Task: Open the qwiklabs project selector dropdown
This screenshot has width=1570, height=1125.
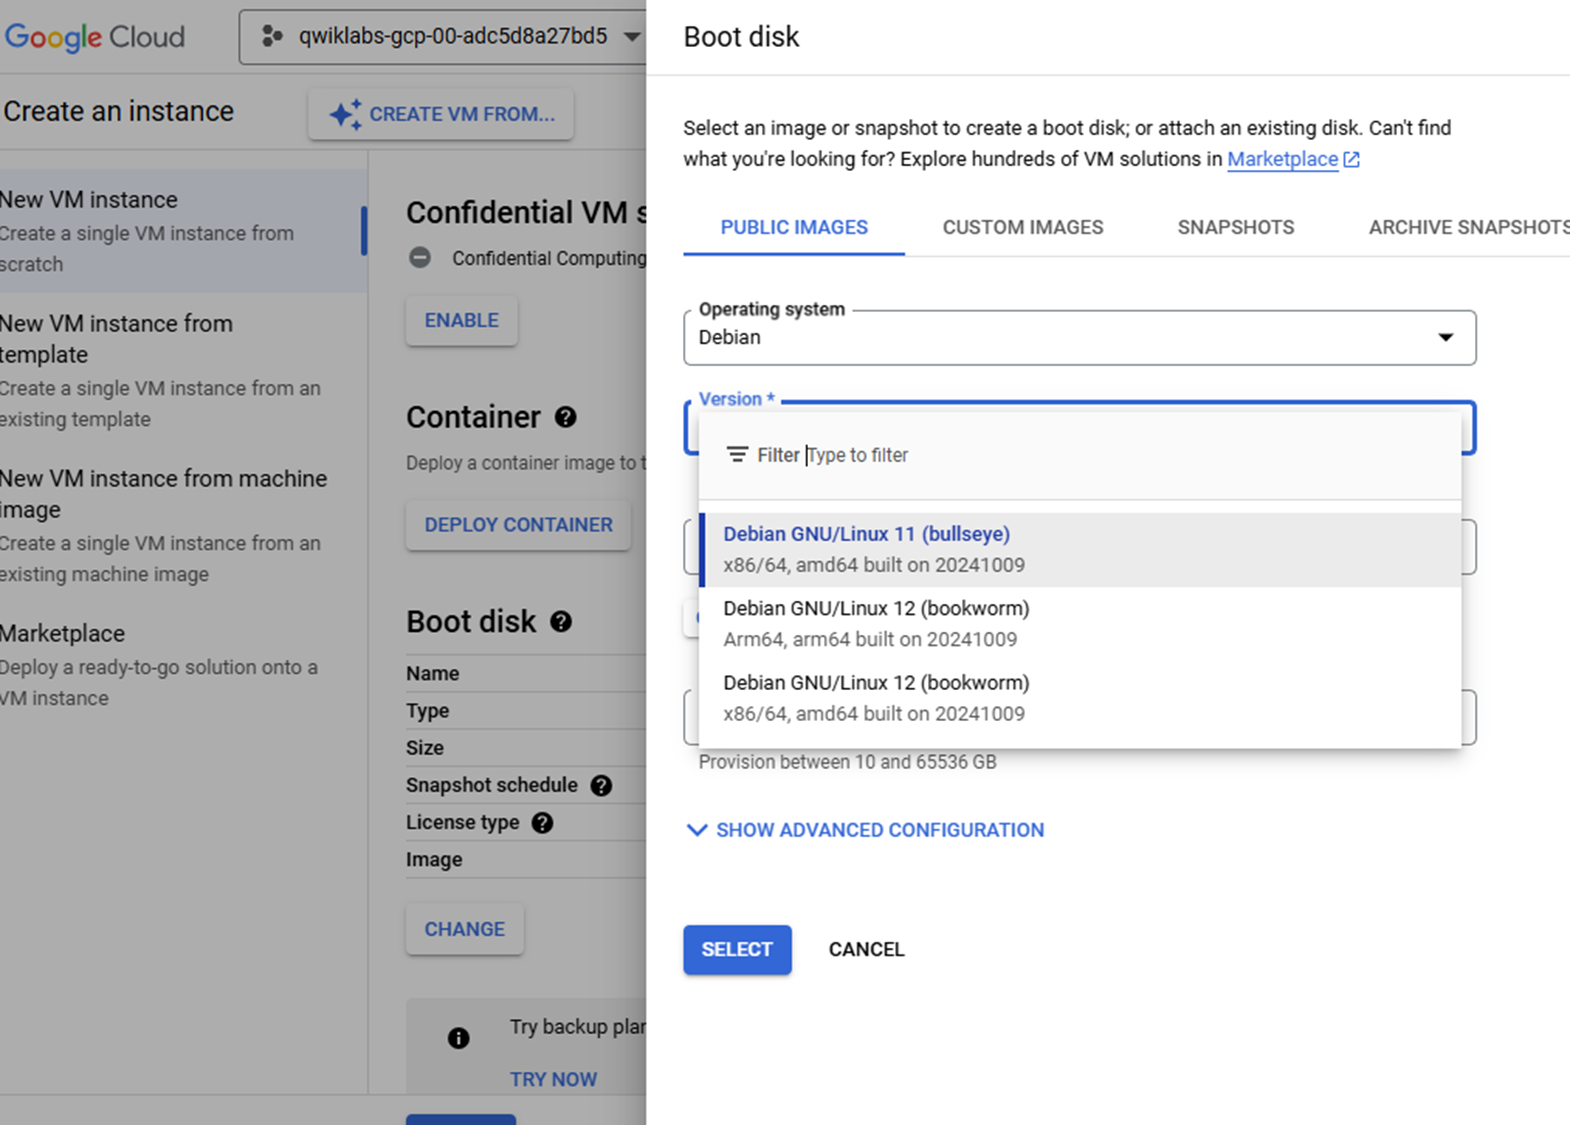Action: coord(443,37)
